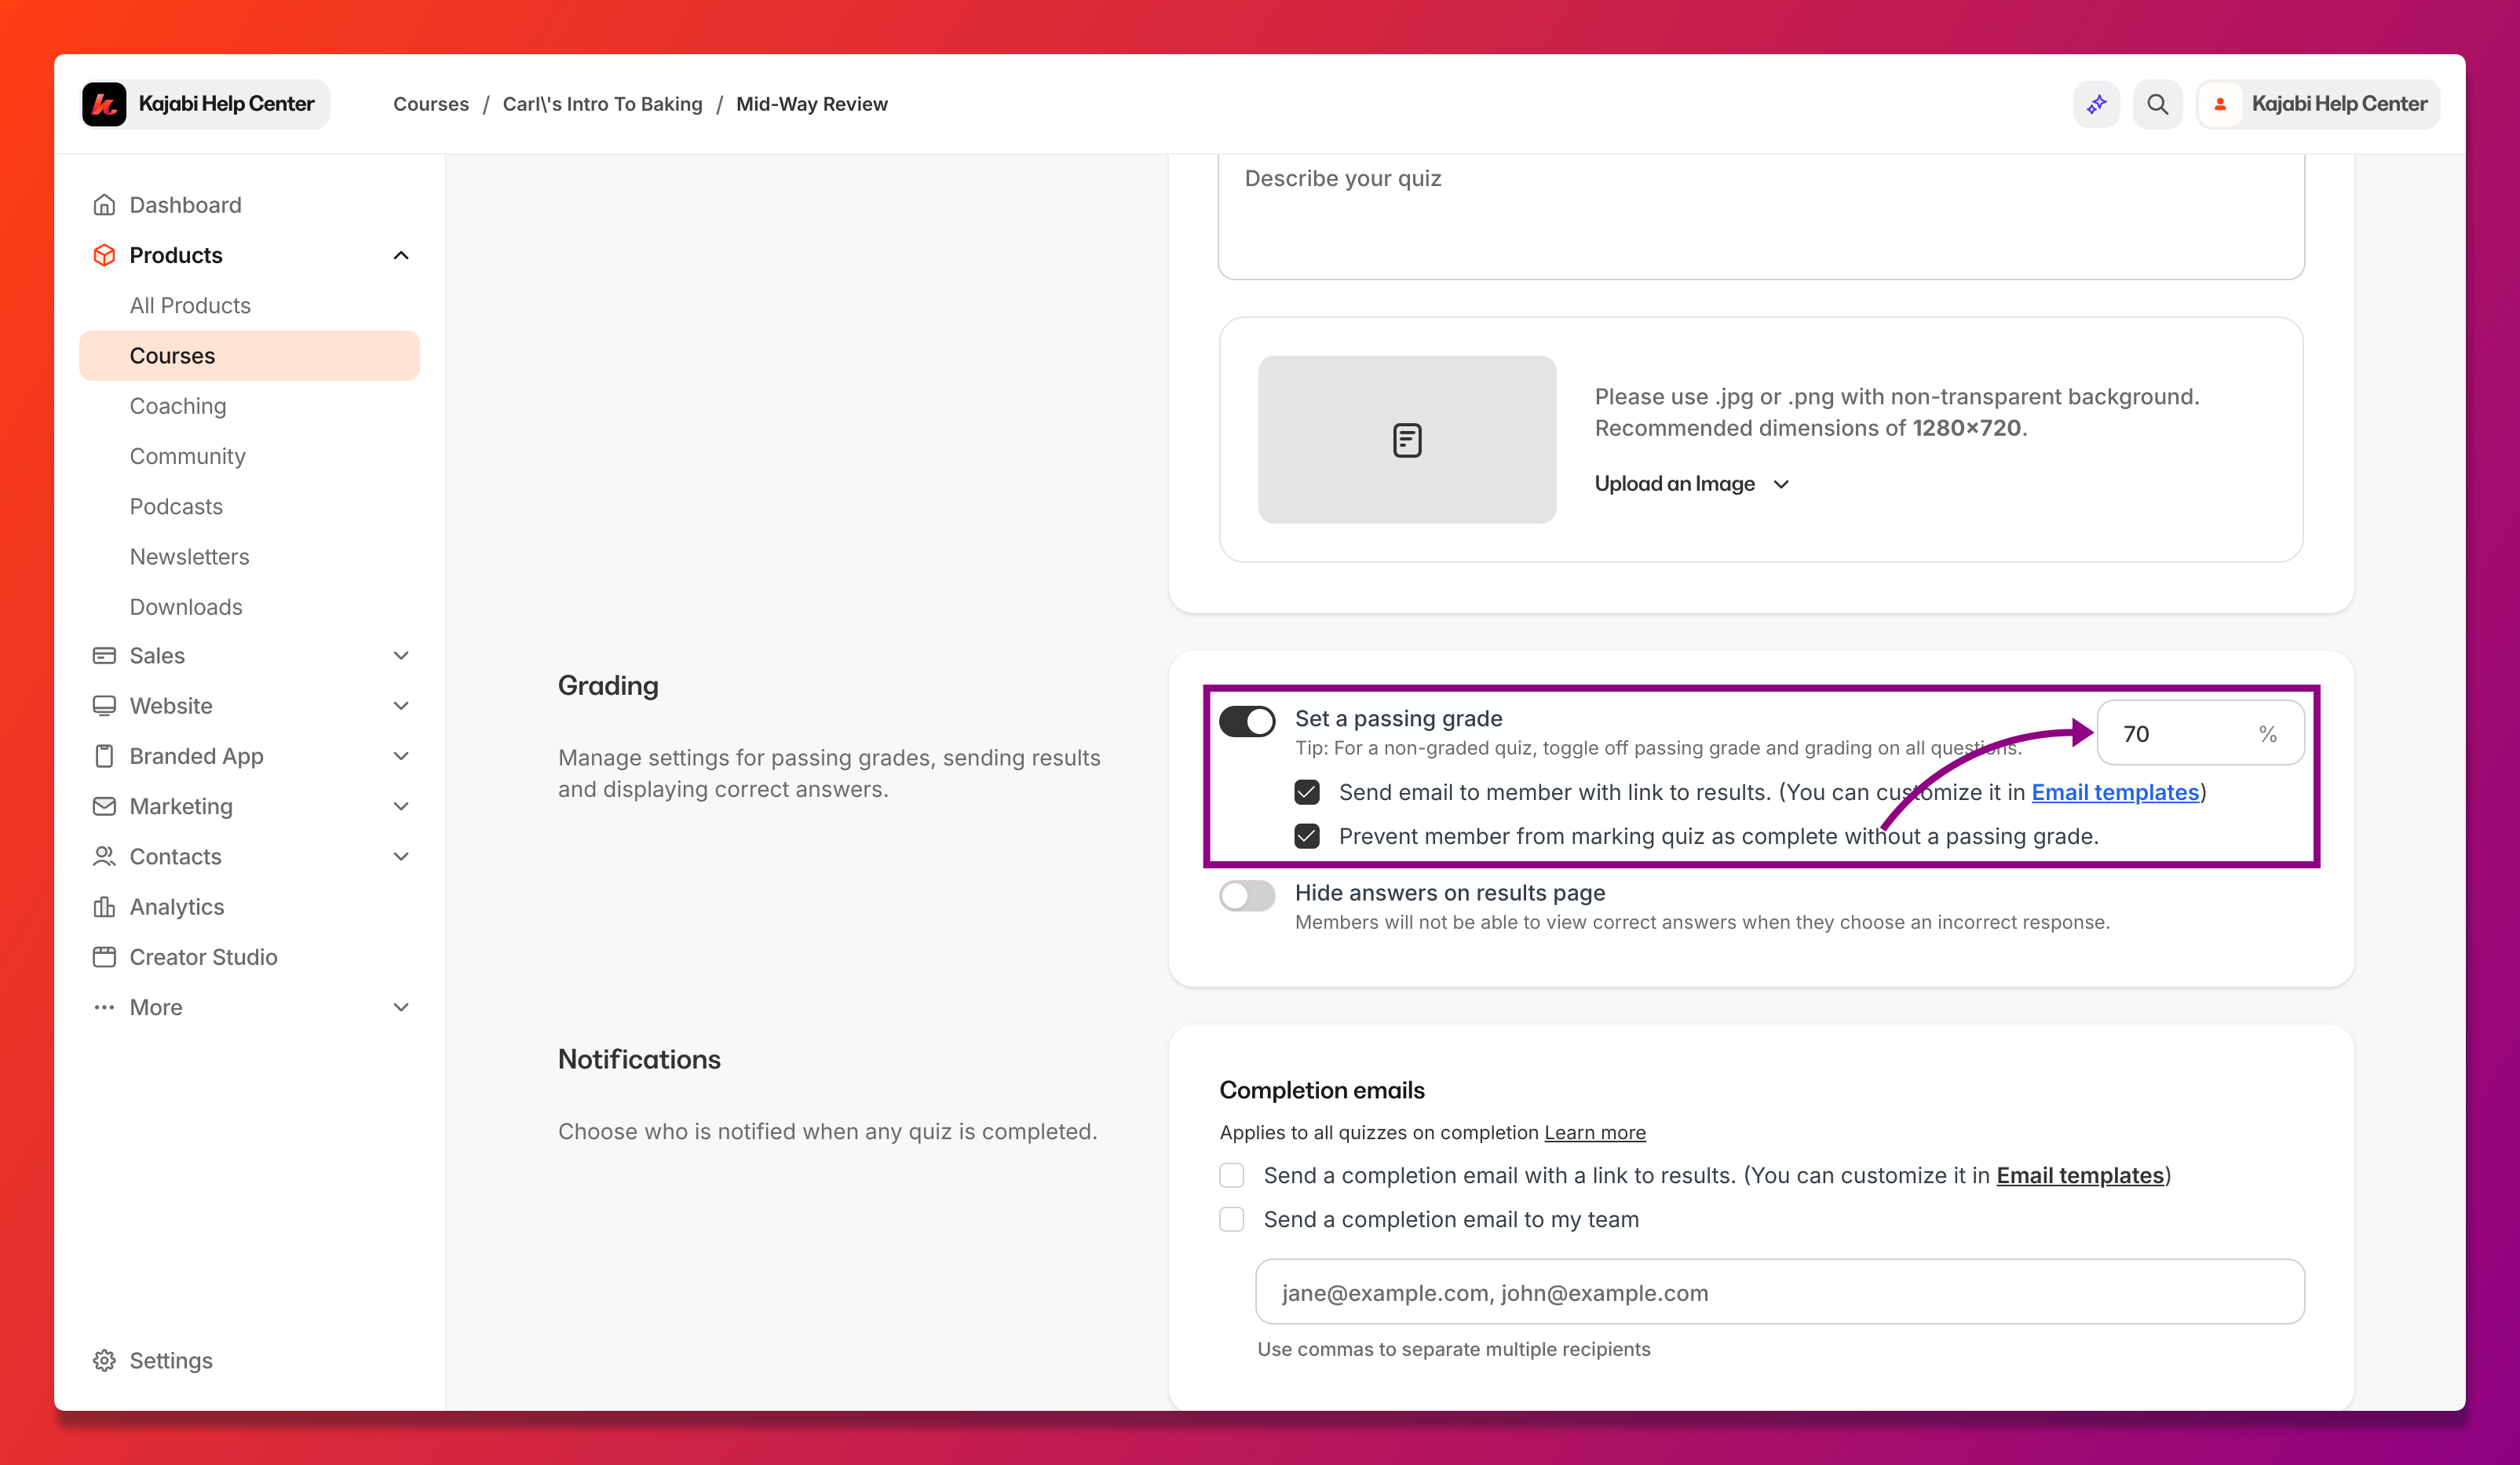Expand the Marketing section chevron

coord(401,806)
